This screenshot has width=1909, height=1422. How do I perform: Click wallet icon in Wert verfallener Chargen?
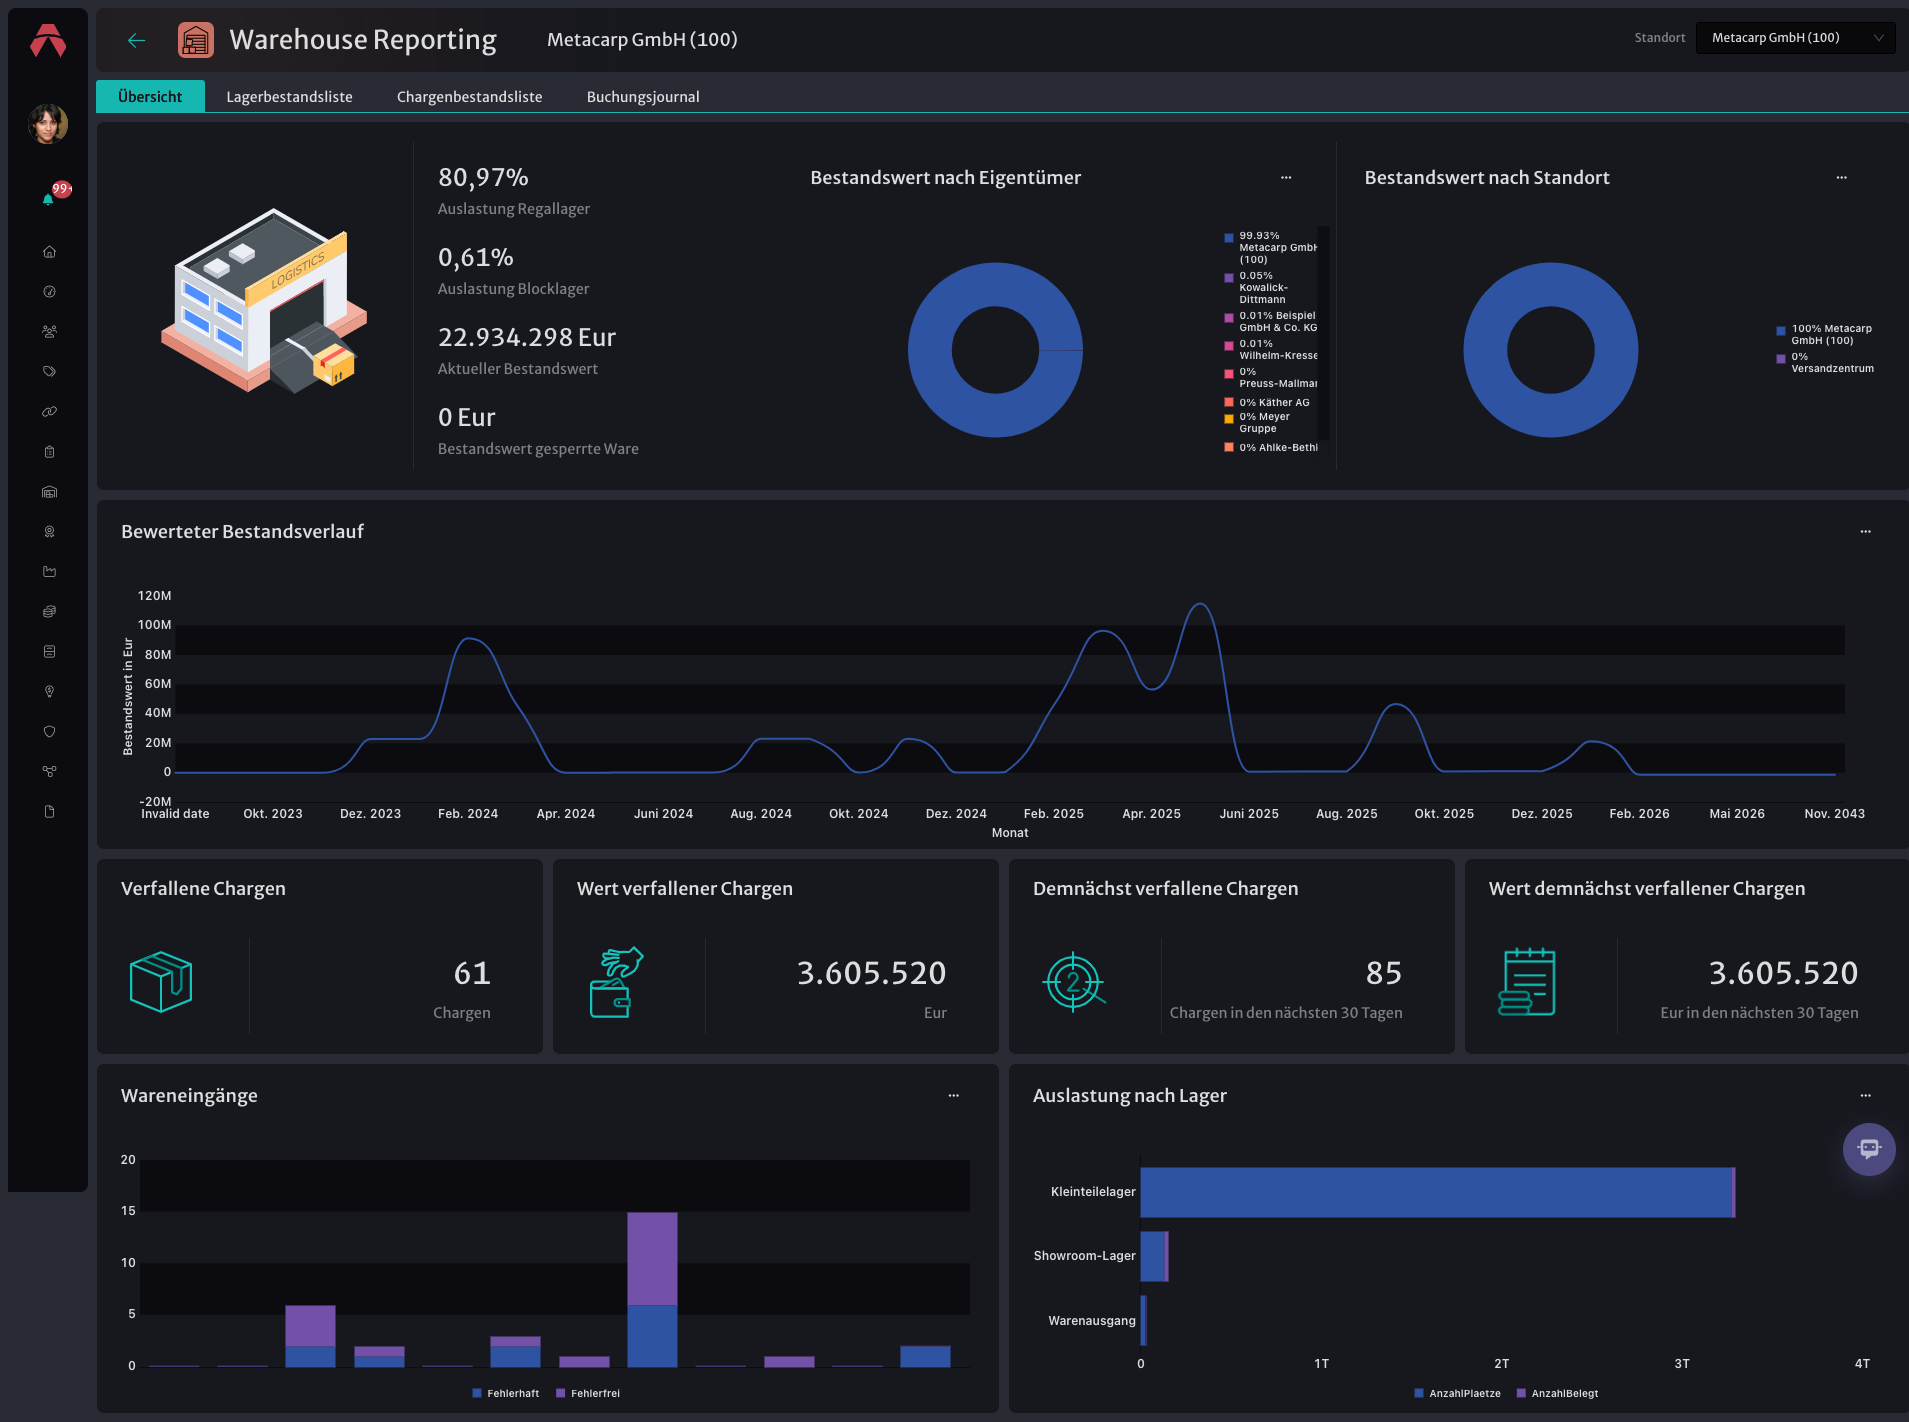pos(616,982)
